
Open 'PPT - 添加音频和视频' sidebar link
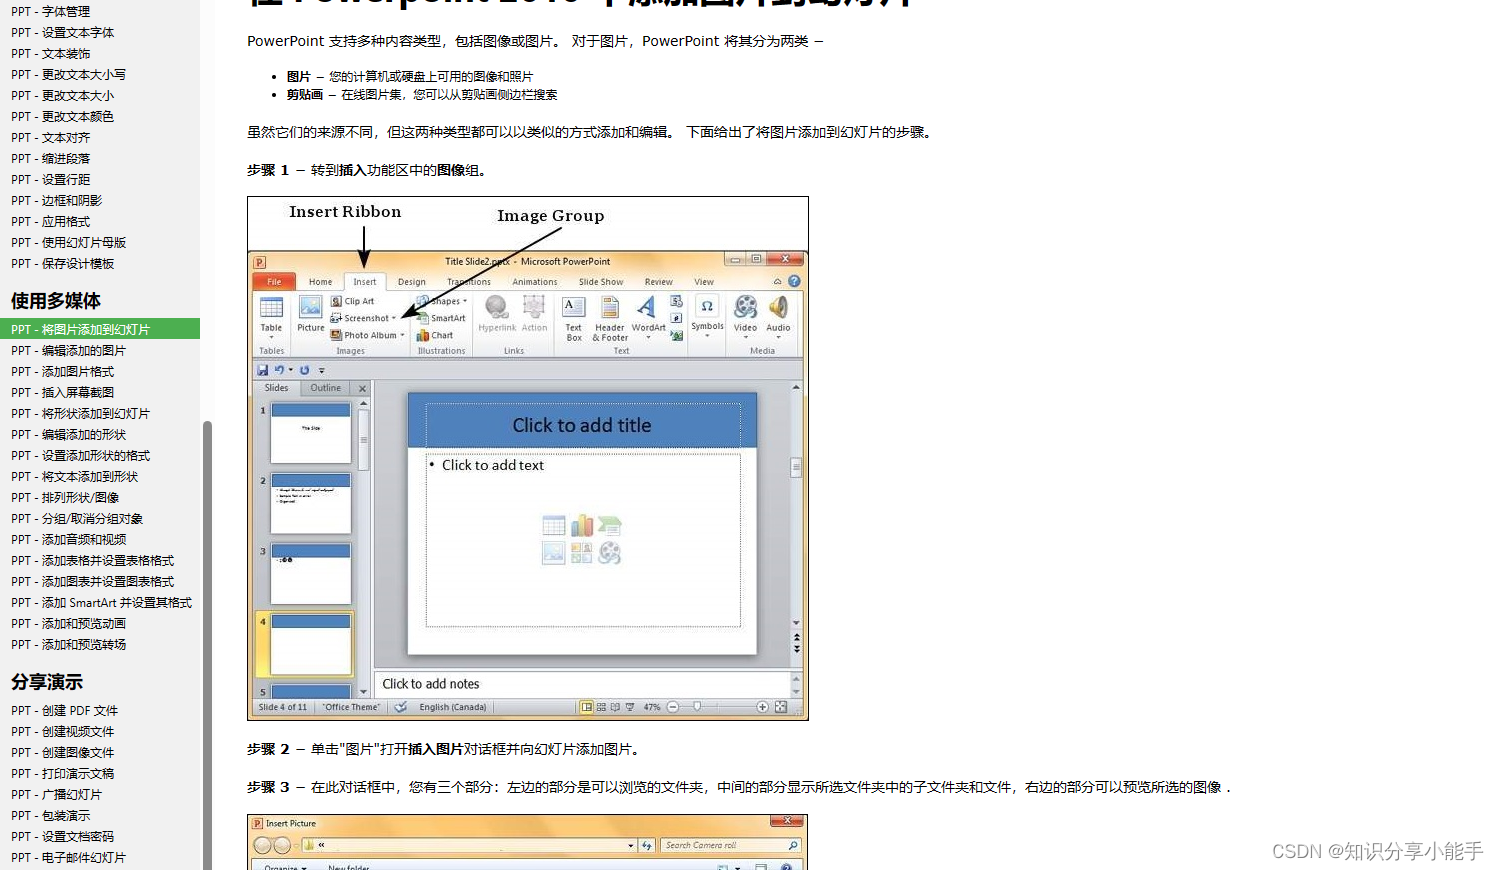pos(69,539)
